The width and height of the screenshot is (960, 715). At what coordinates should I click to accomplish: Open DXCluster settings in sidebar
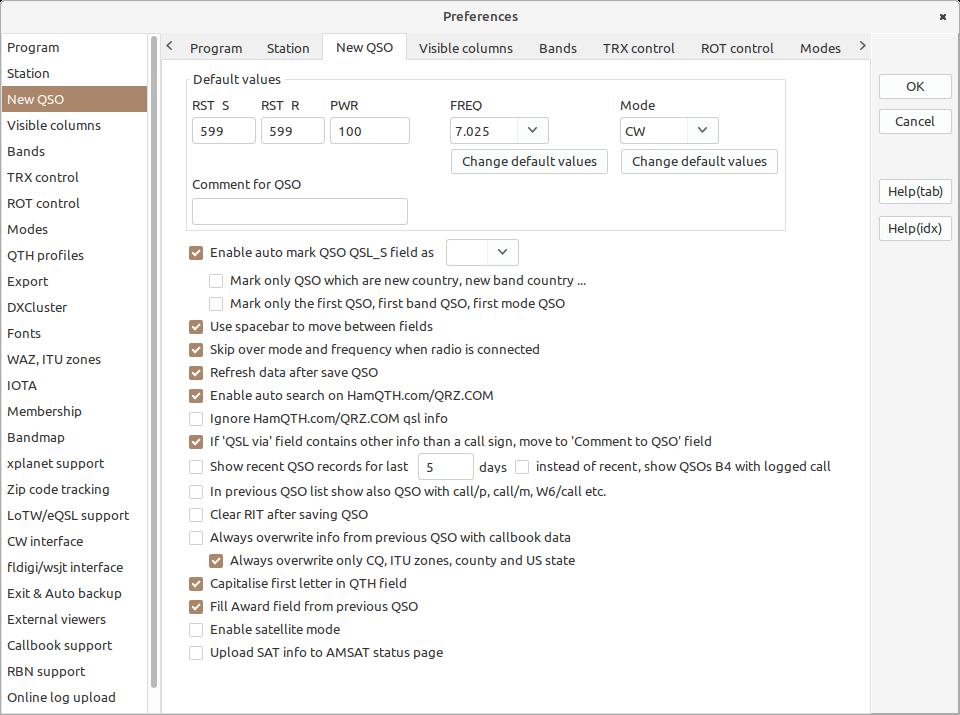point(74,307)
